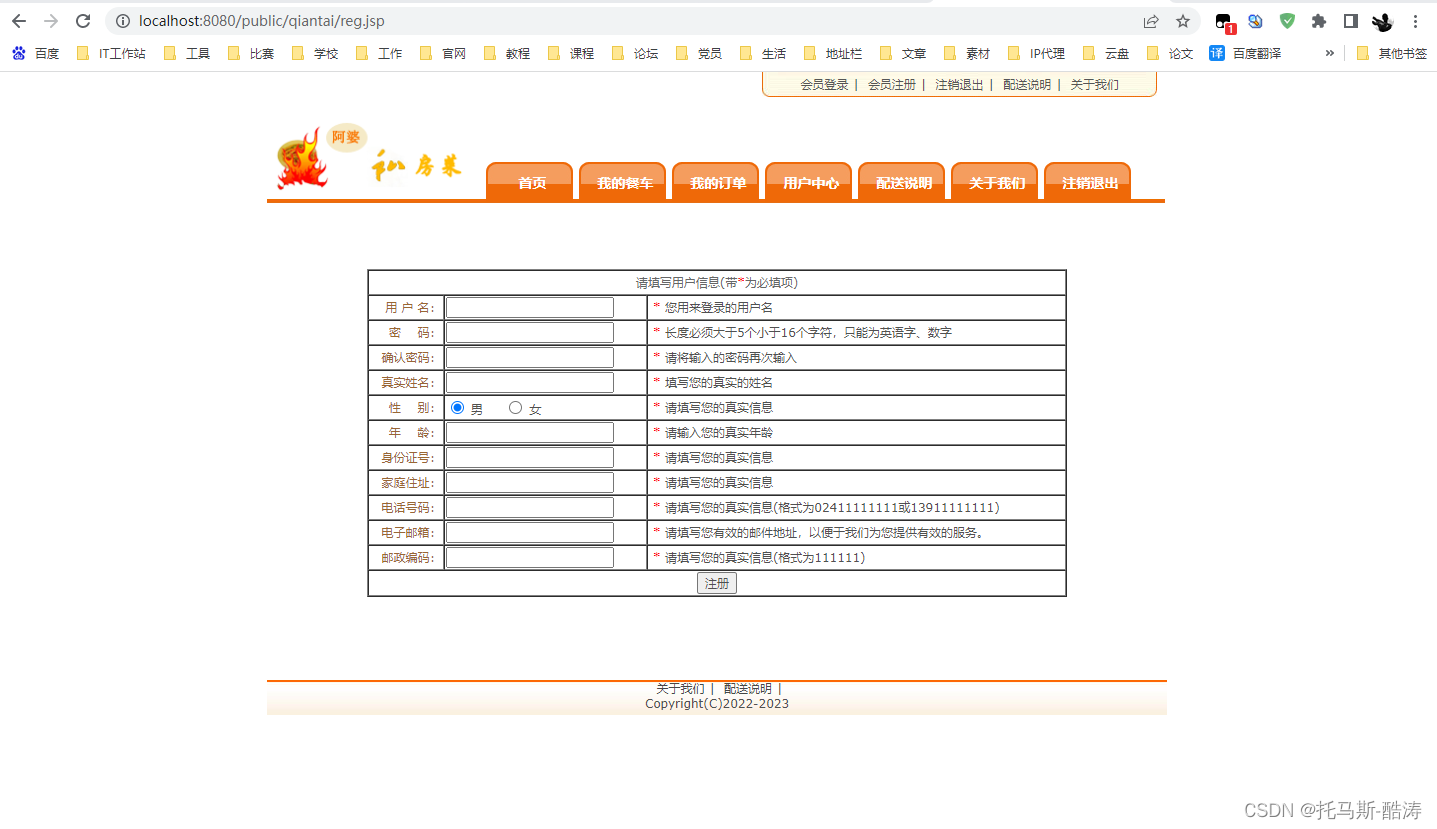
Task: Open the 工作 bookmark folder
Action: (379, 53)
